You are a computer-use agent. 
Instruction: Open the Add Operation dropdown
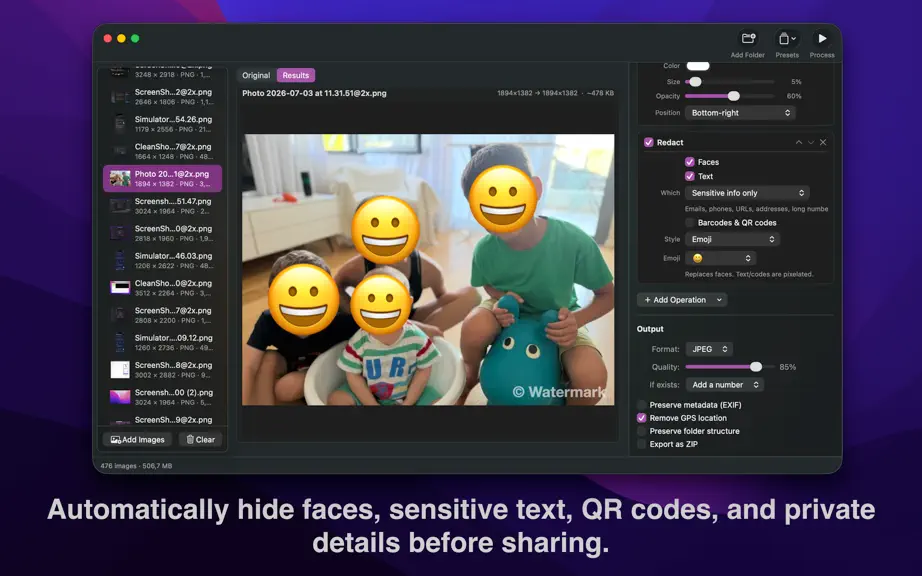click(682, 300)
